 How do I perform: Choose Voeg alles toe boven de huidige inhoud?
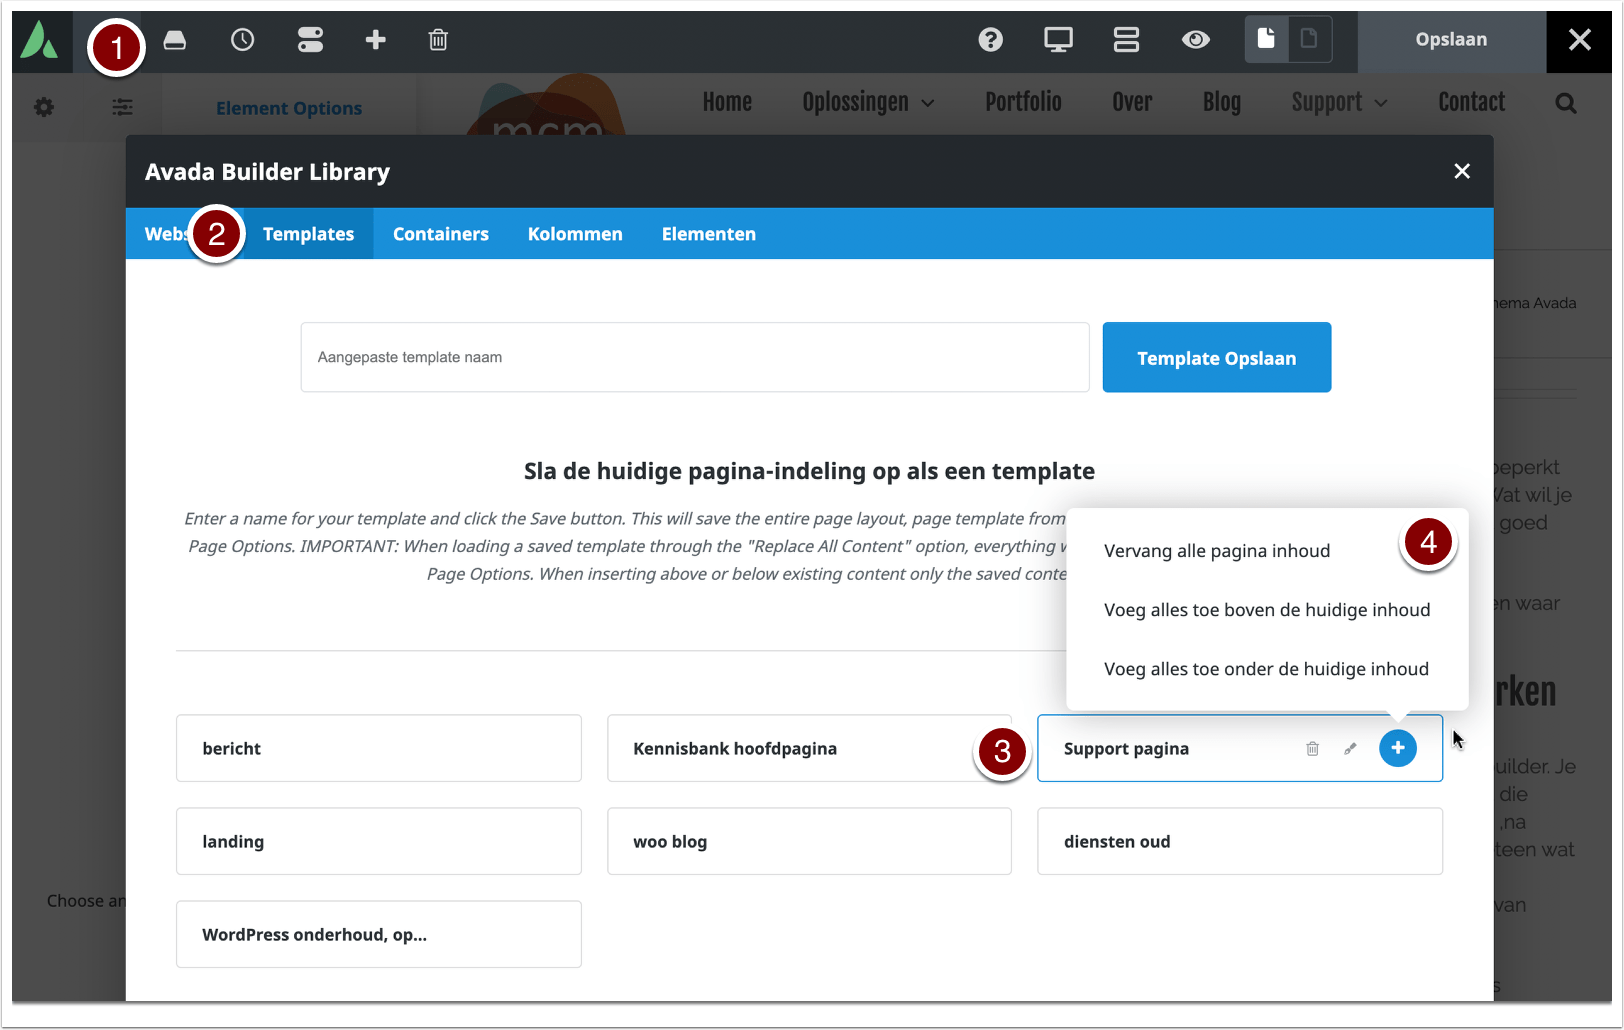(1267, 610)
